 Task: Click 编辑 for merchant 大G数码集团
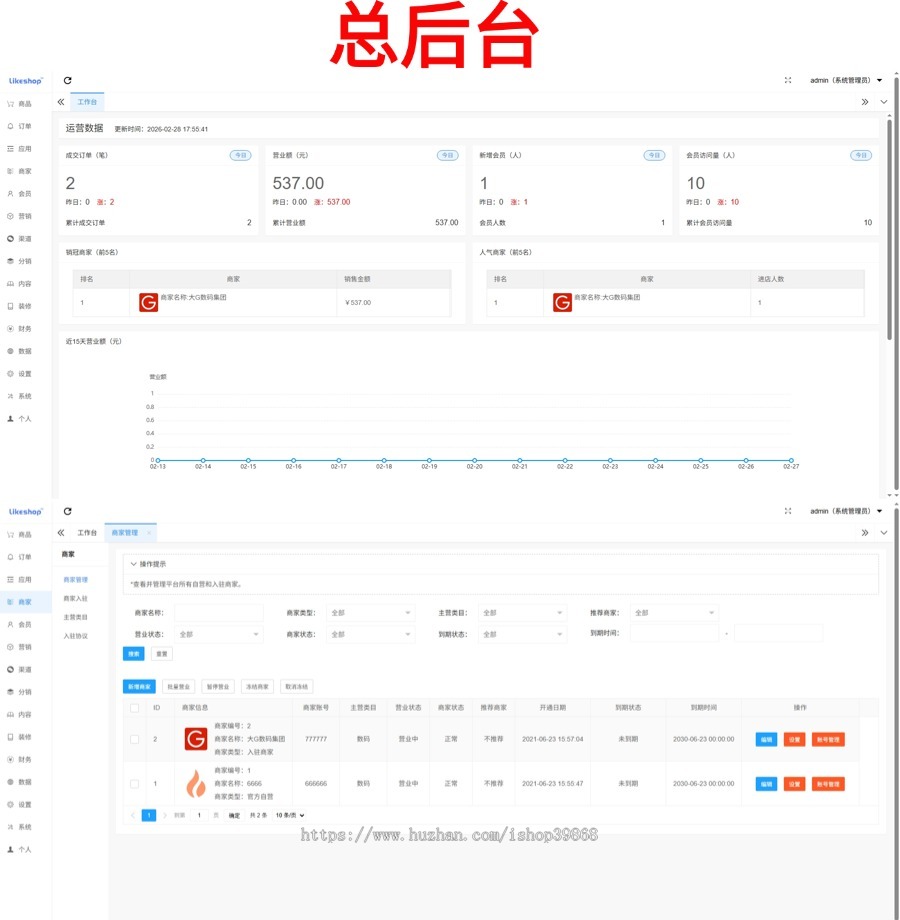766,739
